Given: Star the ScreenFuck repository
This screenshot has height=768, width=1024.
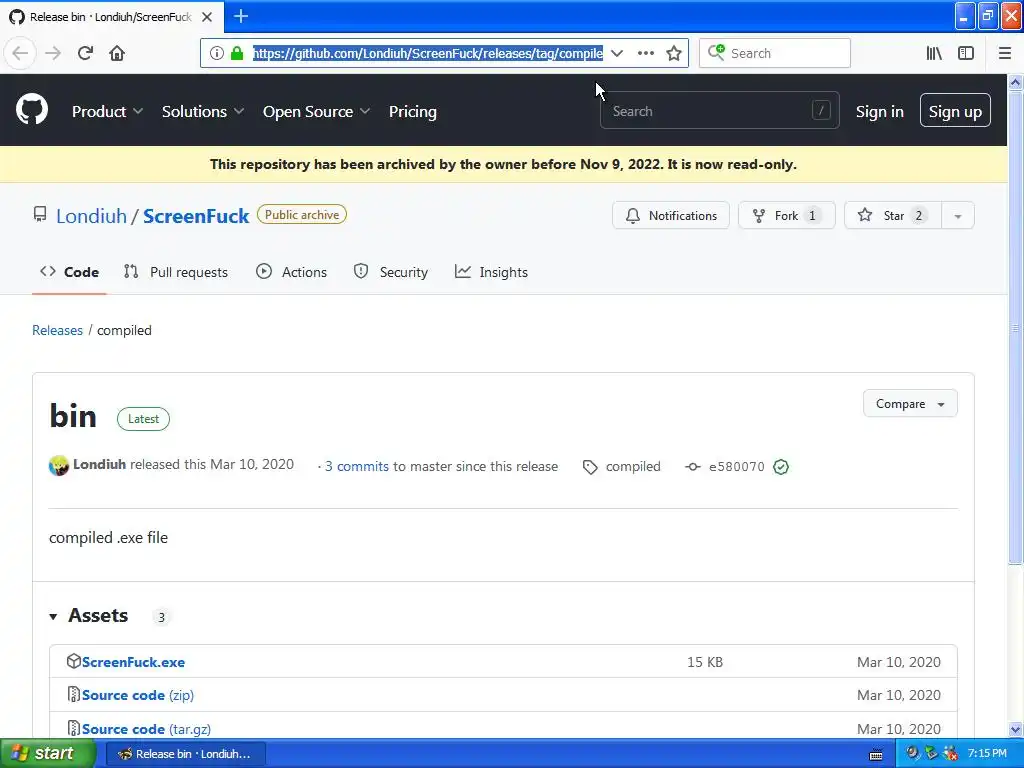Looking at the screenshot, I should click(893, 216).
